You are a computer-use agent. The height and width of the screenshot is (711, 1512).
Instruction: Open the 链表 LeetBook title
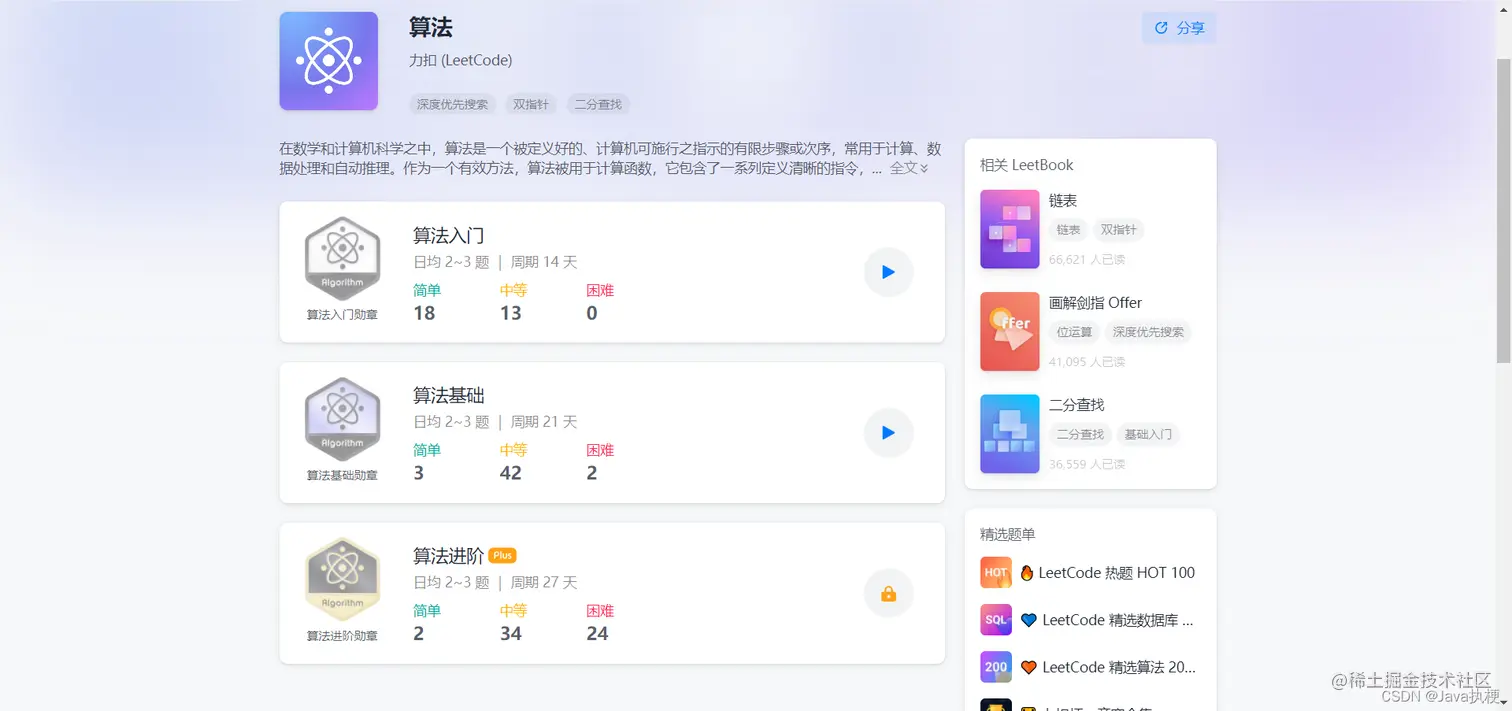point(1063,201)
